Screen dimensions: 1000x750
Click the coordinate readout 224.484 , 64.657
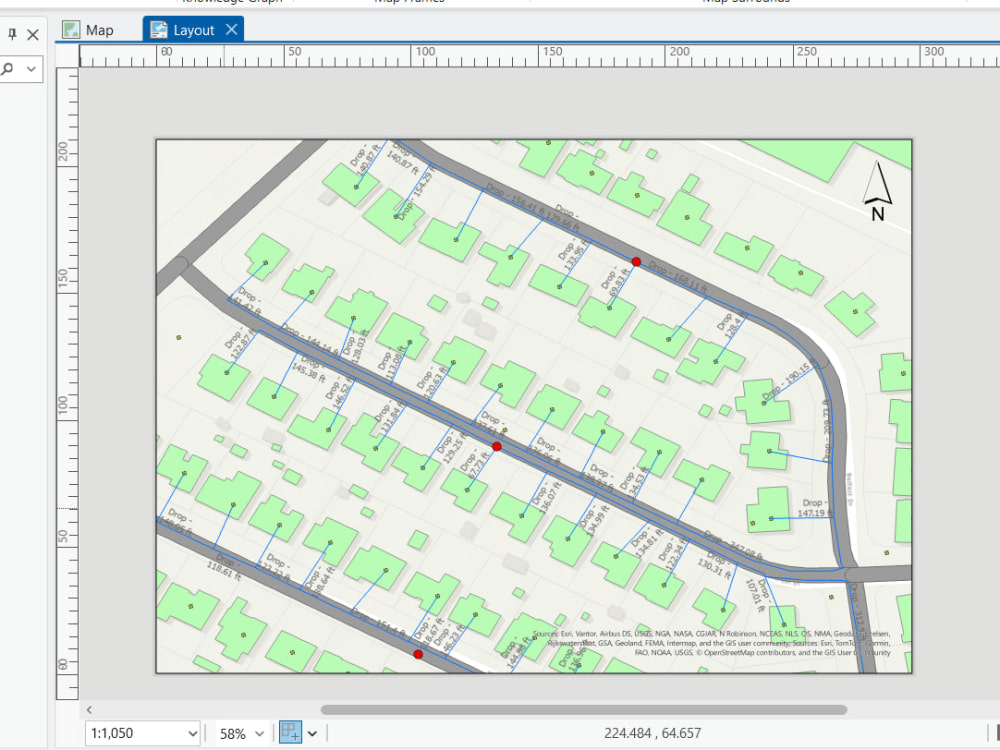tap(652, 733)
